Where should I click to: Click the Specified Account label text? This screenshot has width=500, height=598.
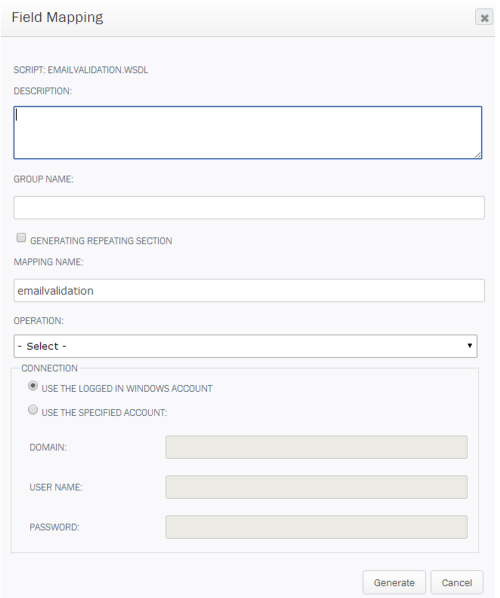click(x=105, y=413)
